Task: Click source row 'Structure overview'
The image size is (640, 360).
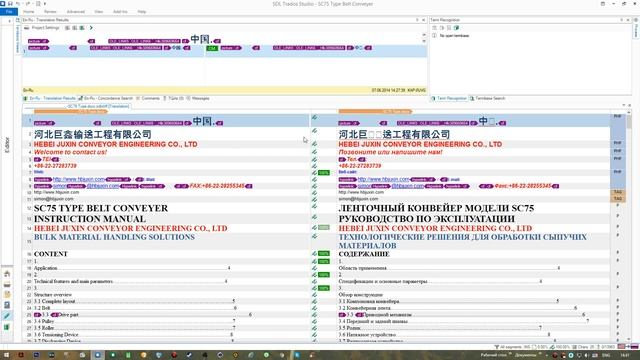Action: coord(53,295)
